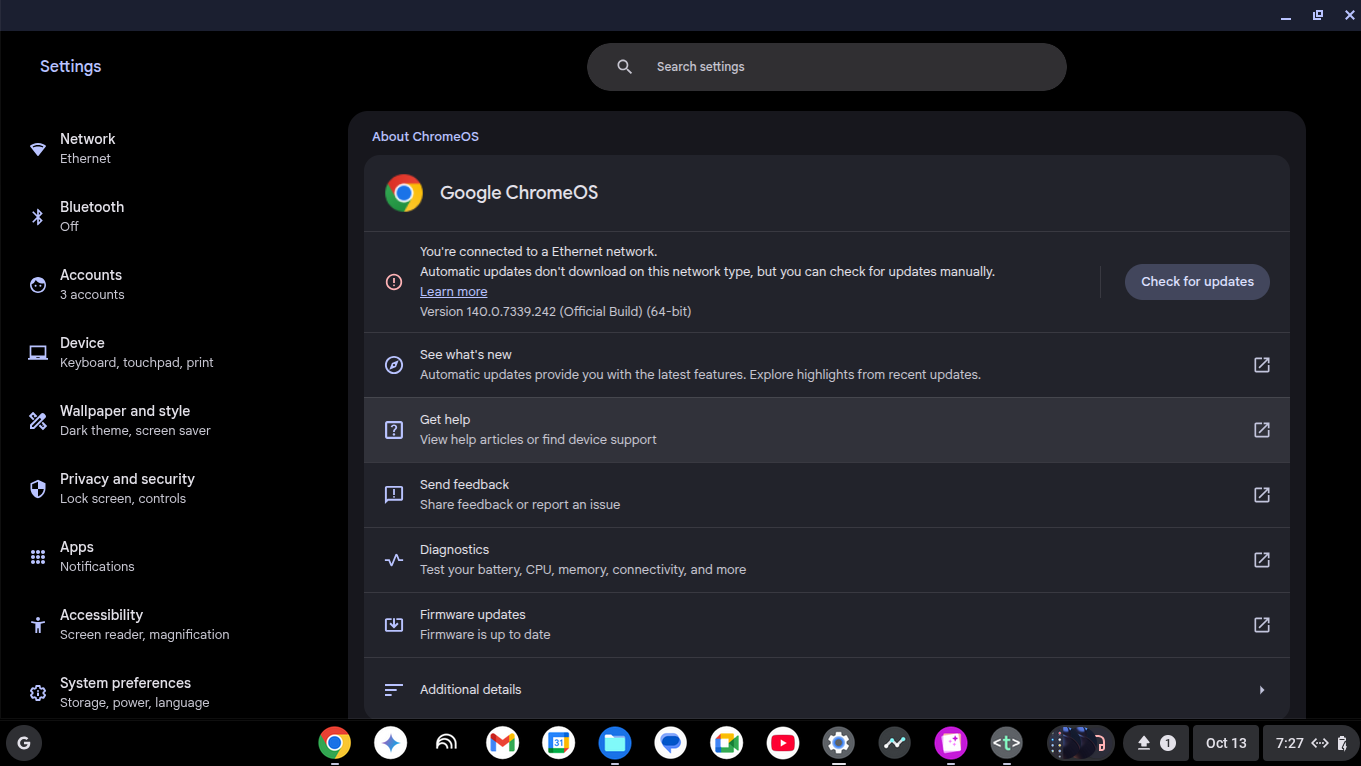Click Send feedback external link icon
The image size is (1361, 766).
1261,495
